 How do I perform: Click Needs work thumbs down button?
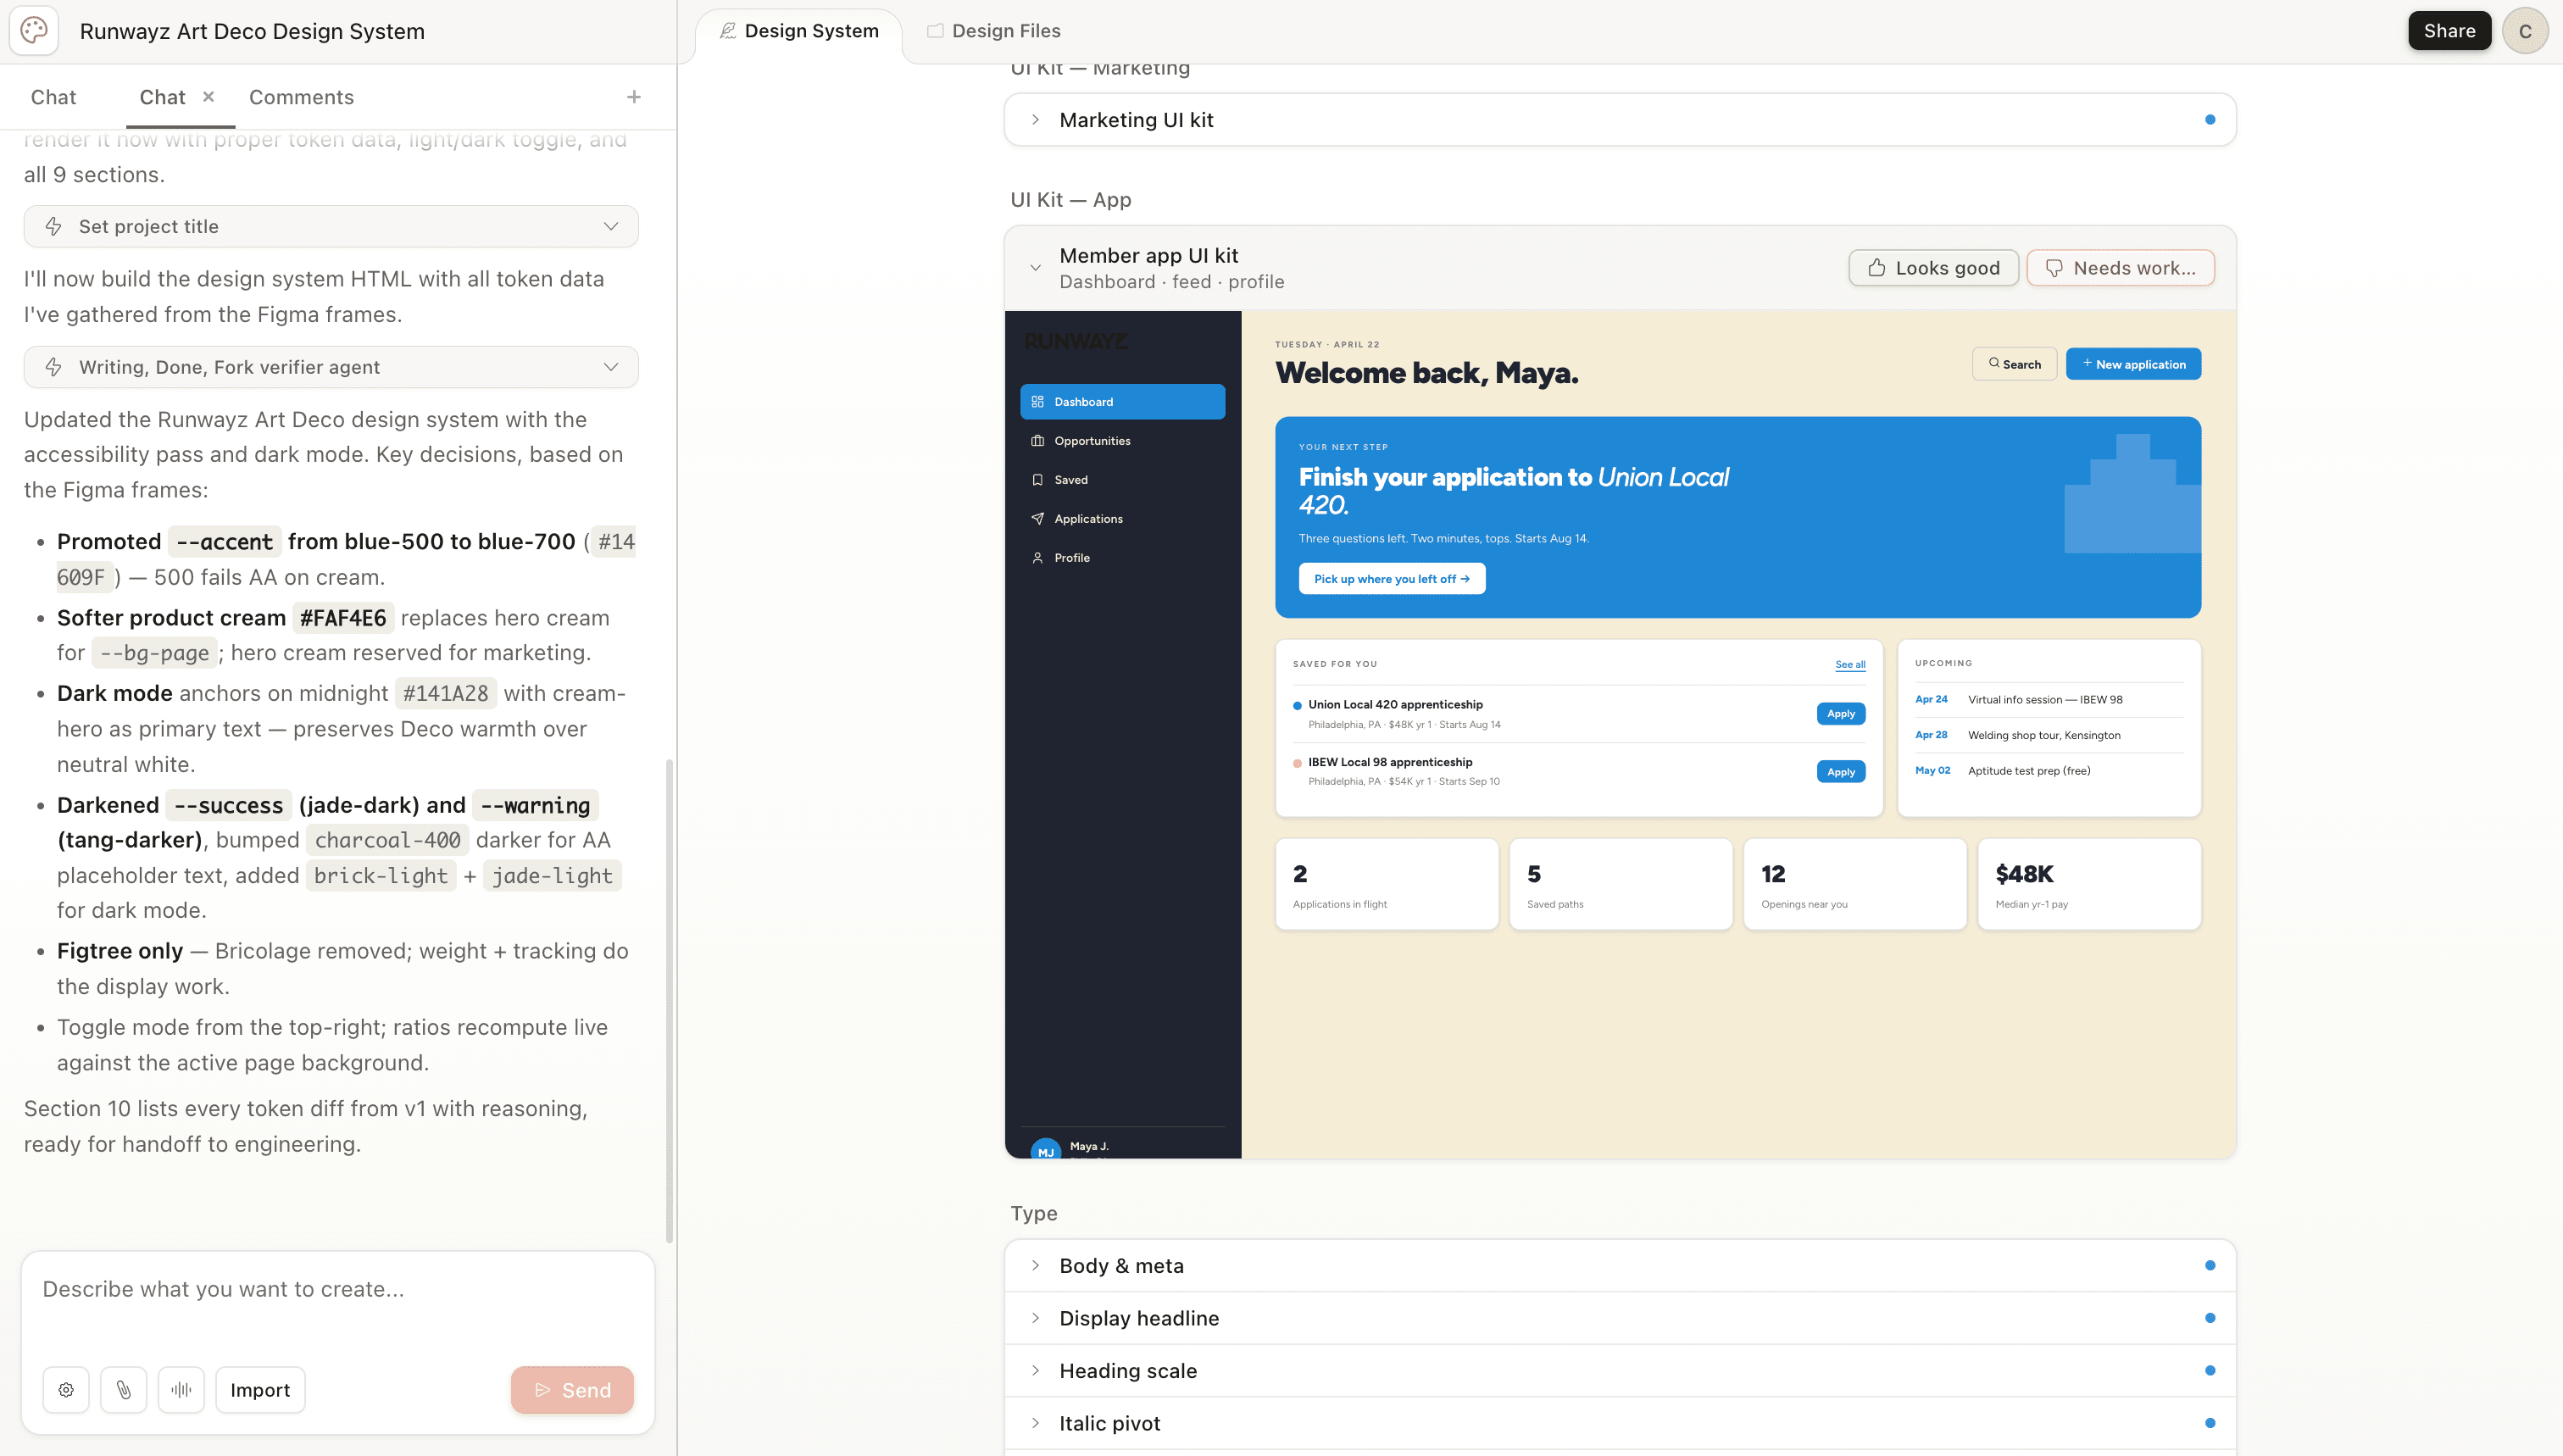2120,268
